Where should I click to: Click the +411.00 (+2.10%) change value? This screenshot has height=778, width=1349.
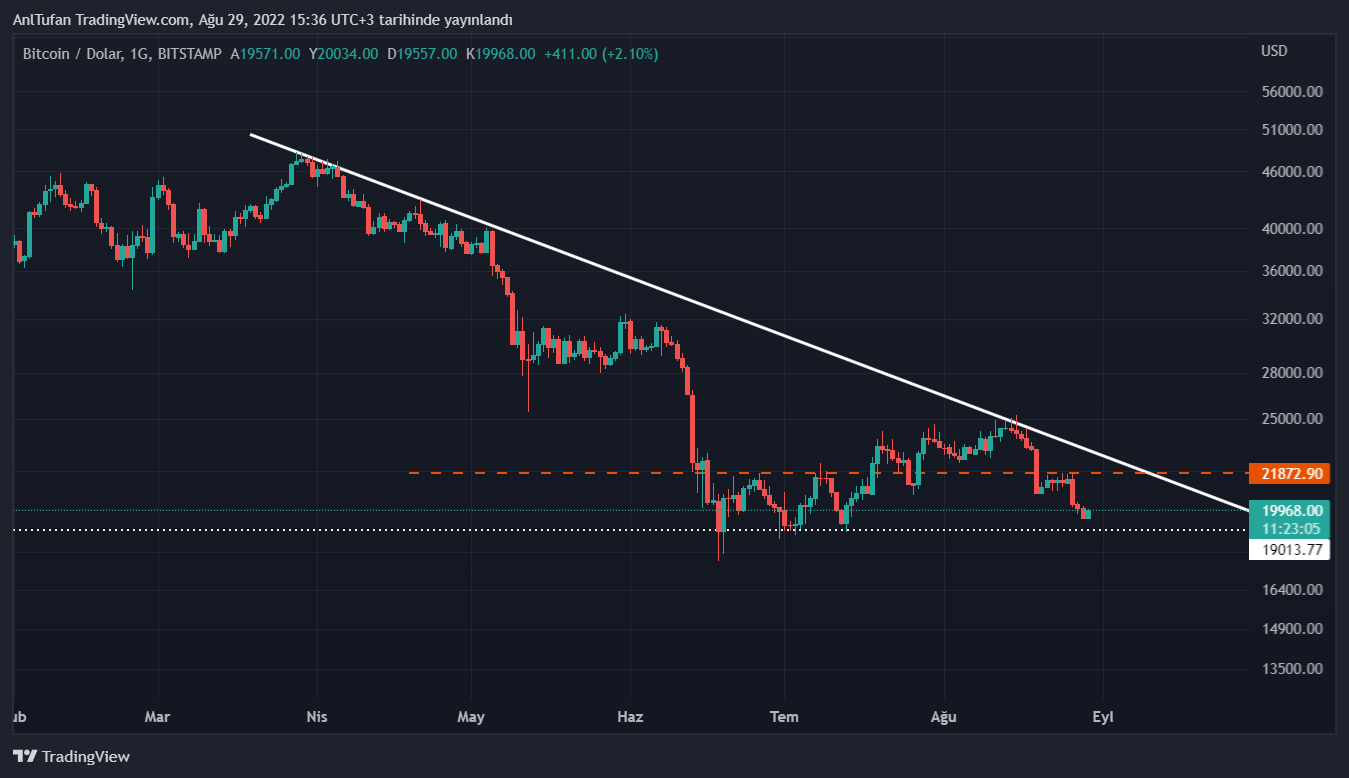[x=600, y=54]
